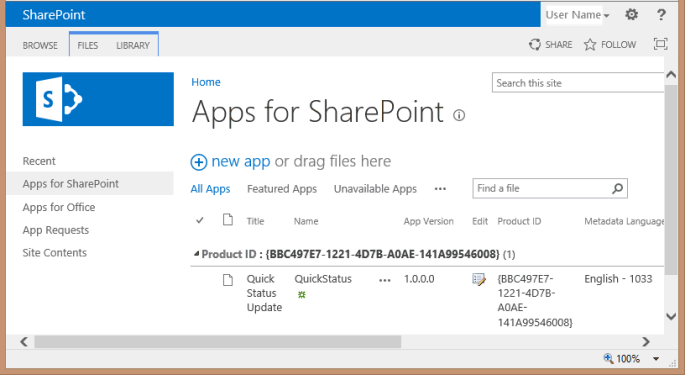Click the Quick Status Update title cell
Image resolution: width=685 pixels, height=375 pixels.
click(264, 293)
